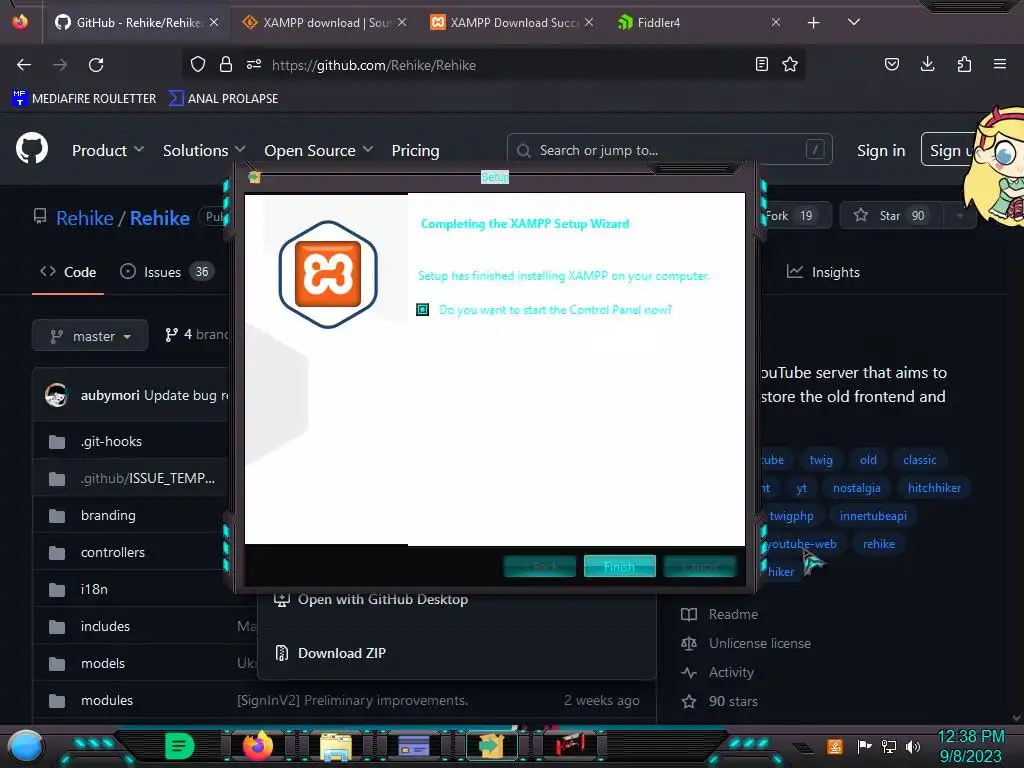The width and height of the screenshot is (1024, 768).
Task: Click the red taskbar application icon
Action: (x=570, y=745)
